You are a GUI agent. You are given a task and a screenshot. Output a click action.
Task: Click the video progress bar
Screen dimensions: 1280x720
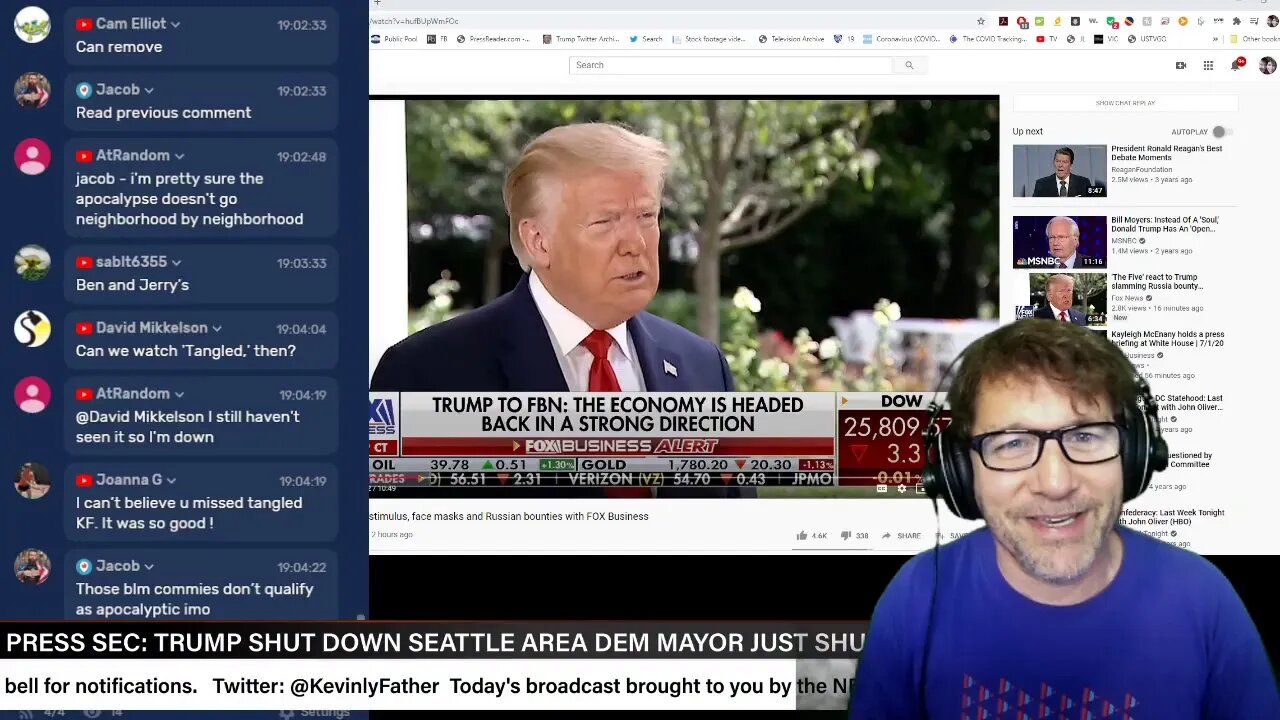(652, 479)
